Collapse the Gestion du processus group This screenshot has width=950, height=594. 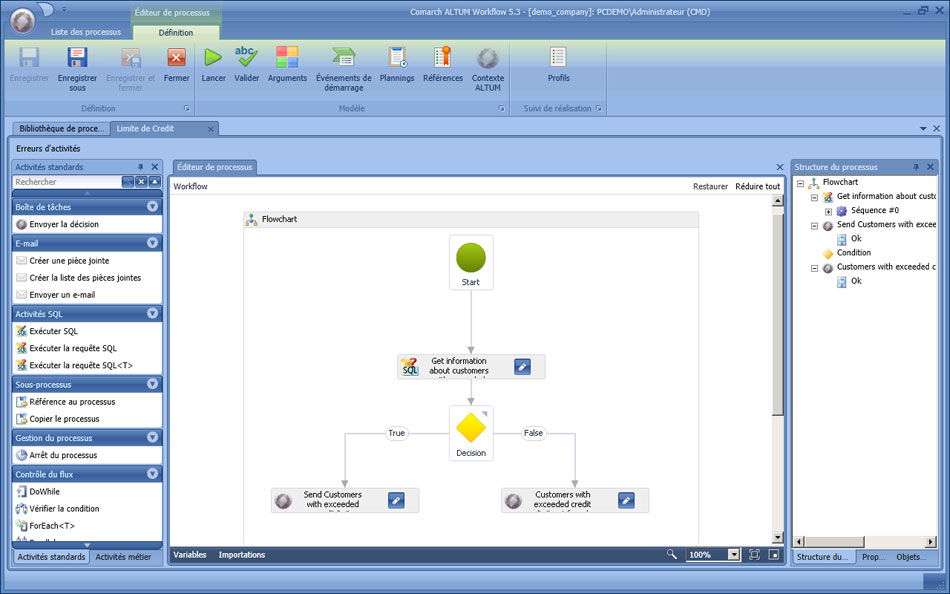(x=152, y=438)
